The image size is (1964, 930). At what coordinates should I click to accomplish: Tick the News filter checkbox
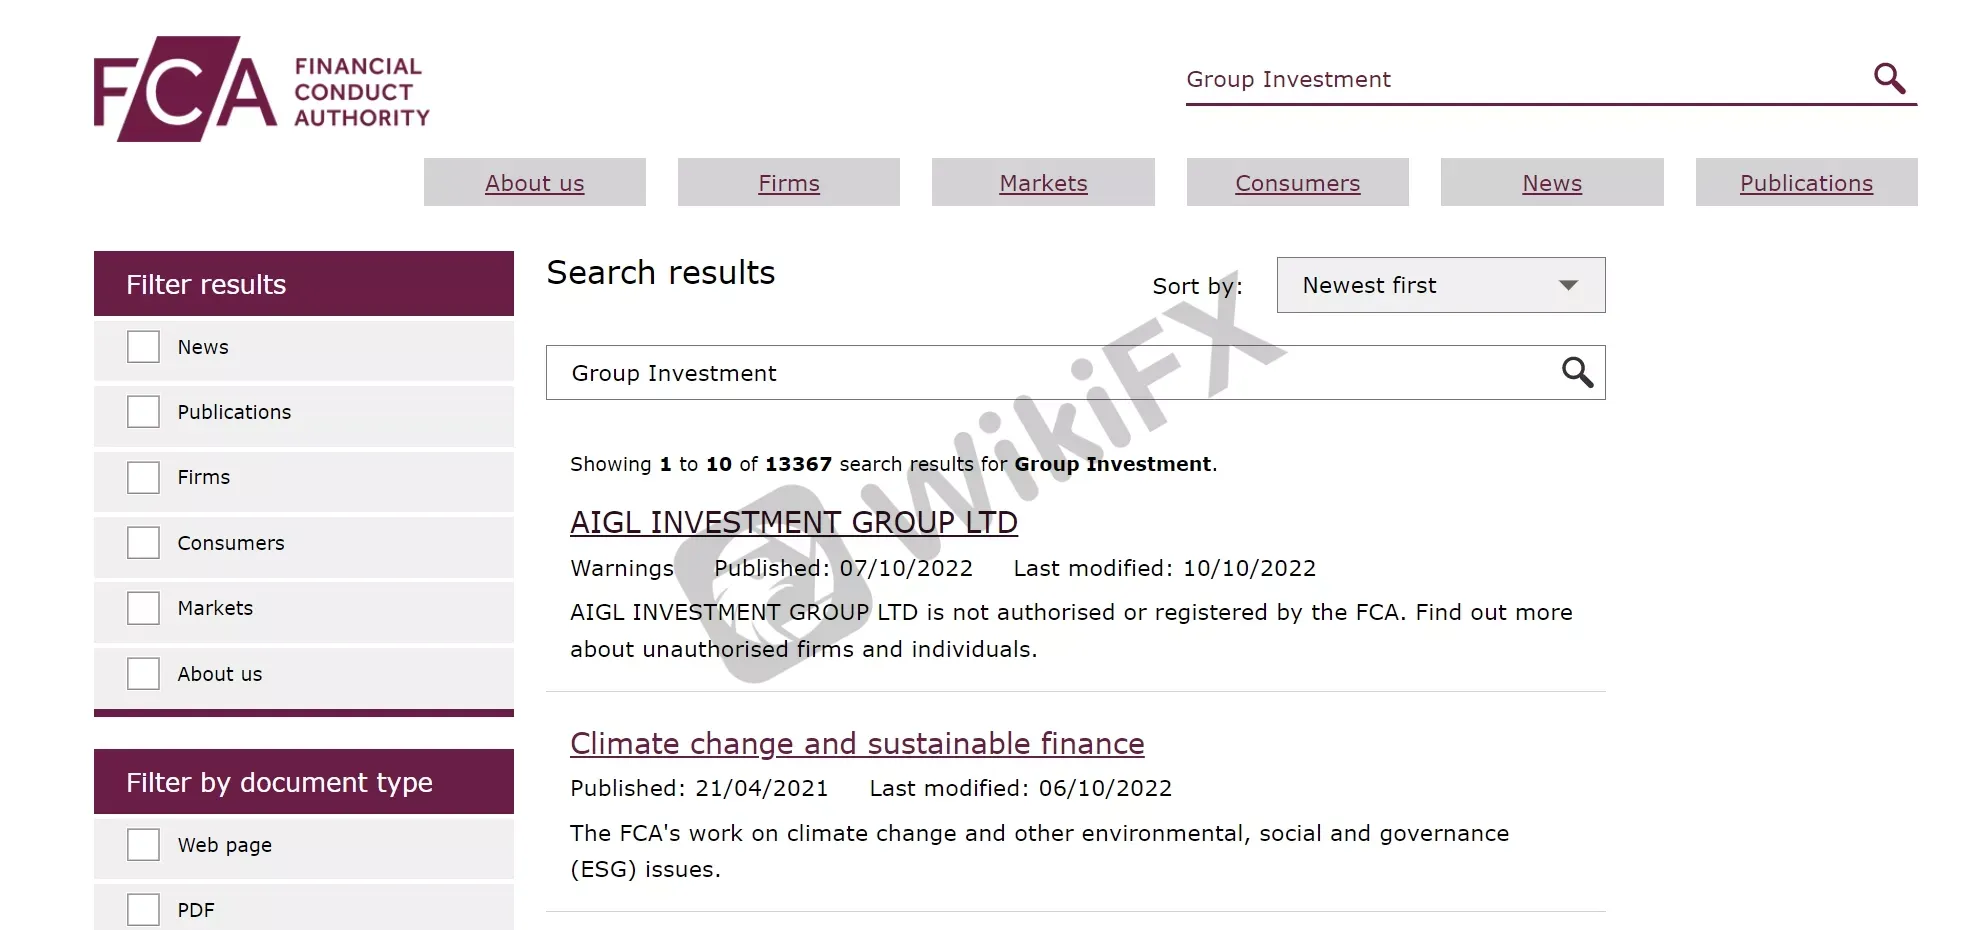click(x=143, y=347)
